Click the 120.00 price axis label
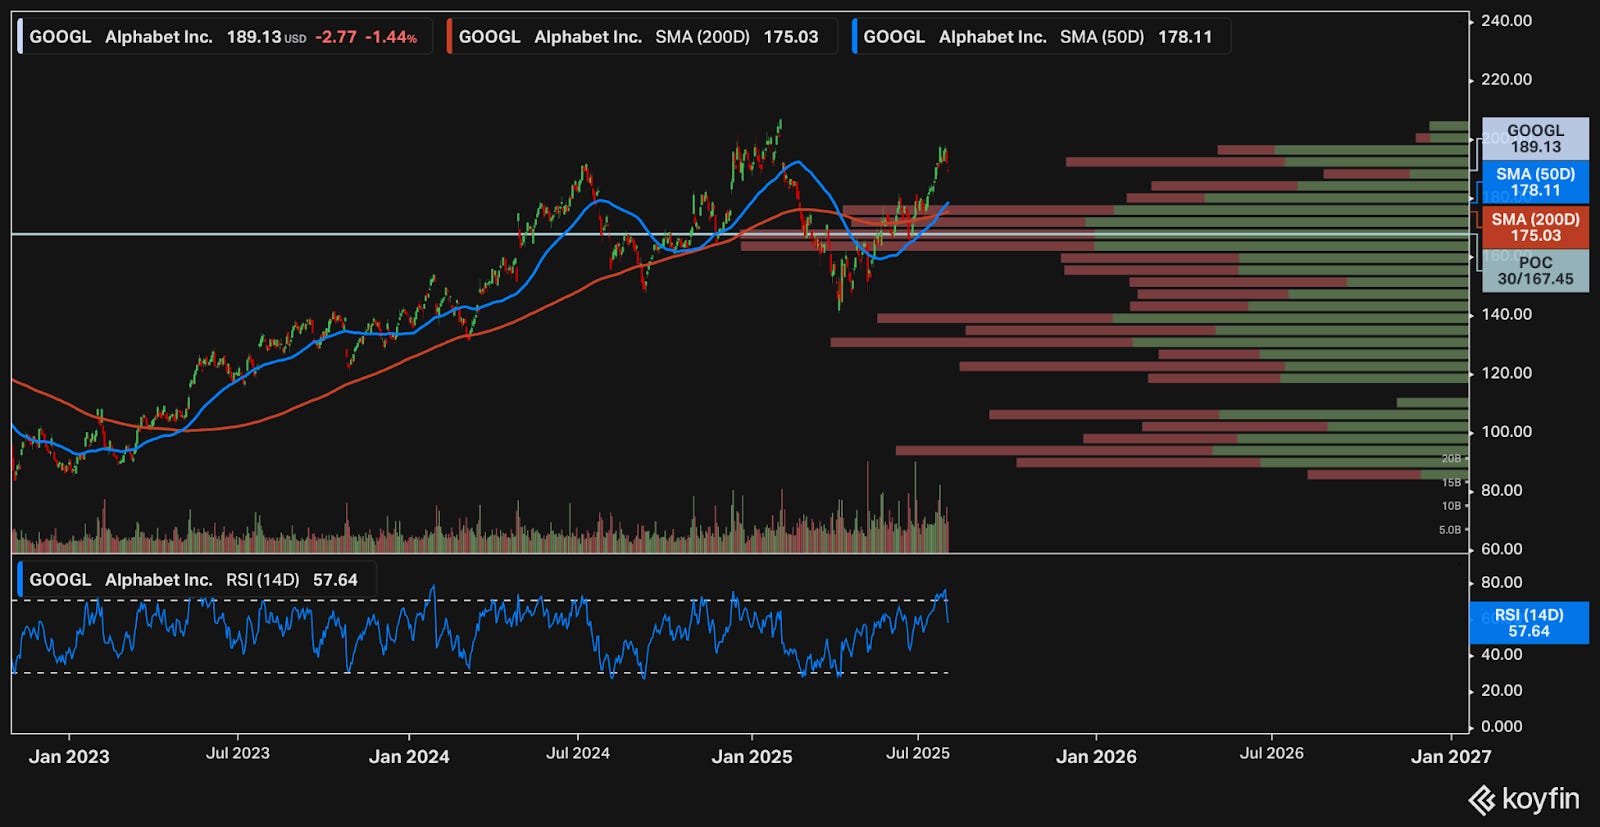 pyautogui.click(x=1506, y=373)
